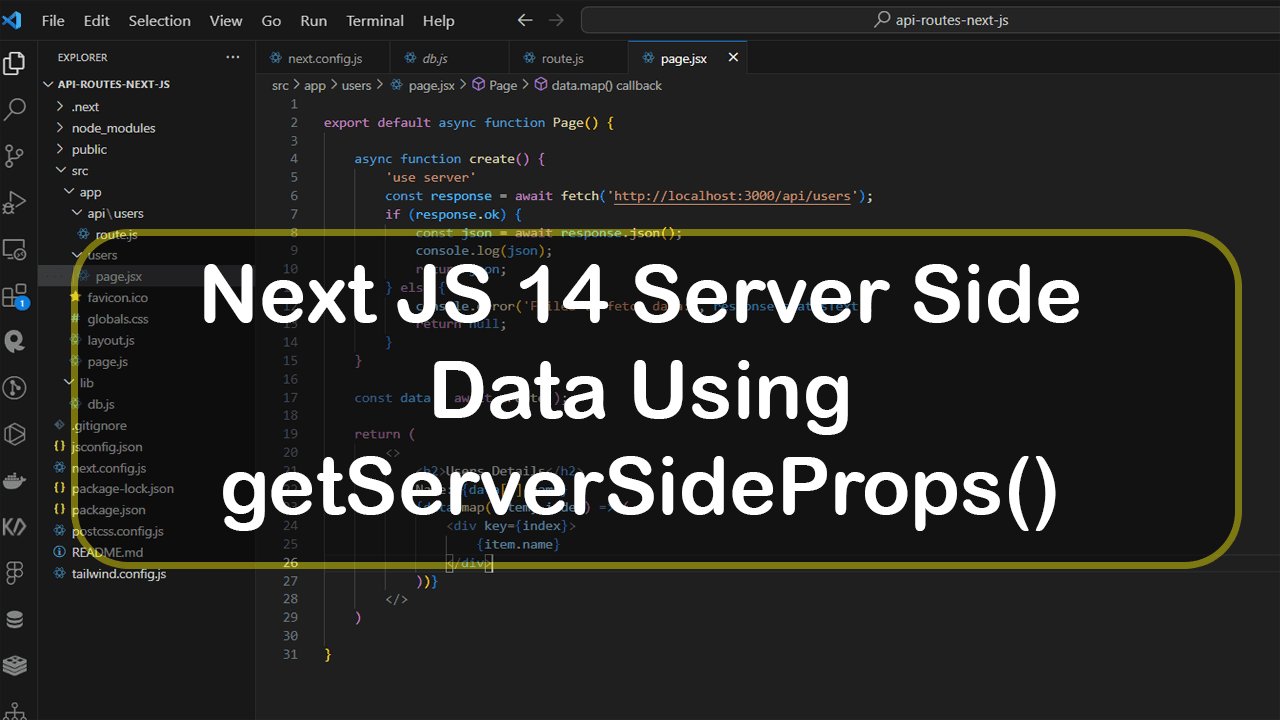Image resolution: width=1280 pixels, height=720 pixels.
Task: Open the Remote Explorer view
Action: click(15, 248)
